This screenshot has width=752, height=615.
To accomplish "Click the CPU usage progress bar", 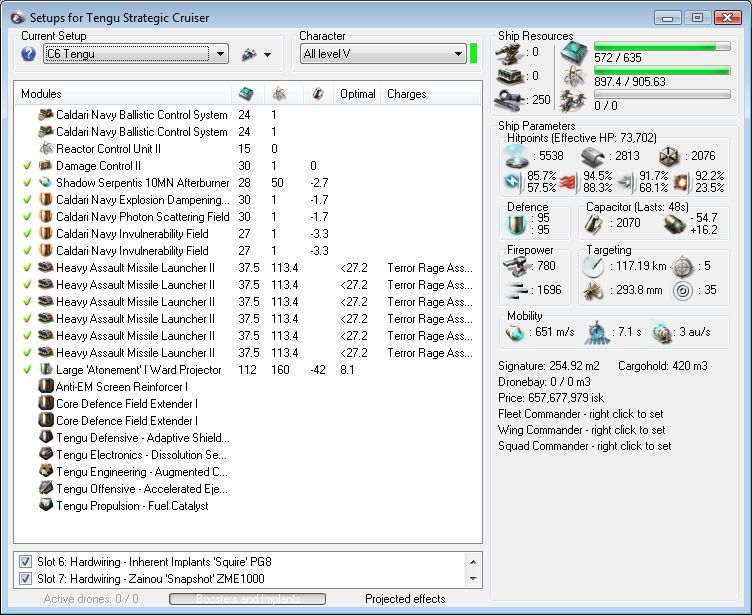I will coord(662,46).
